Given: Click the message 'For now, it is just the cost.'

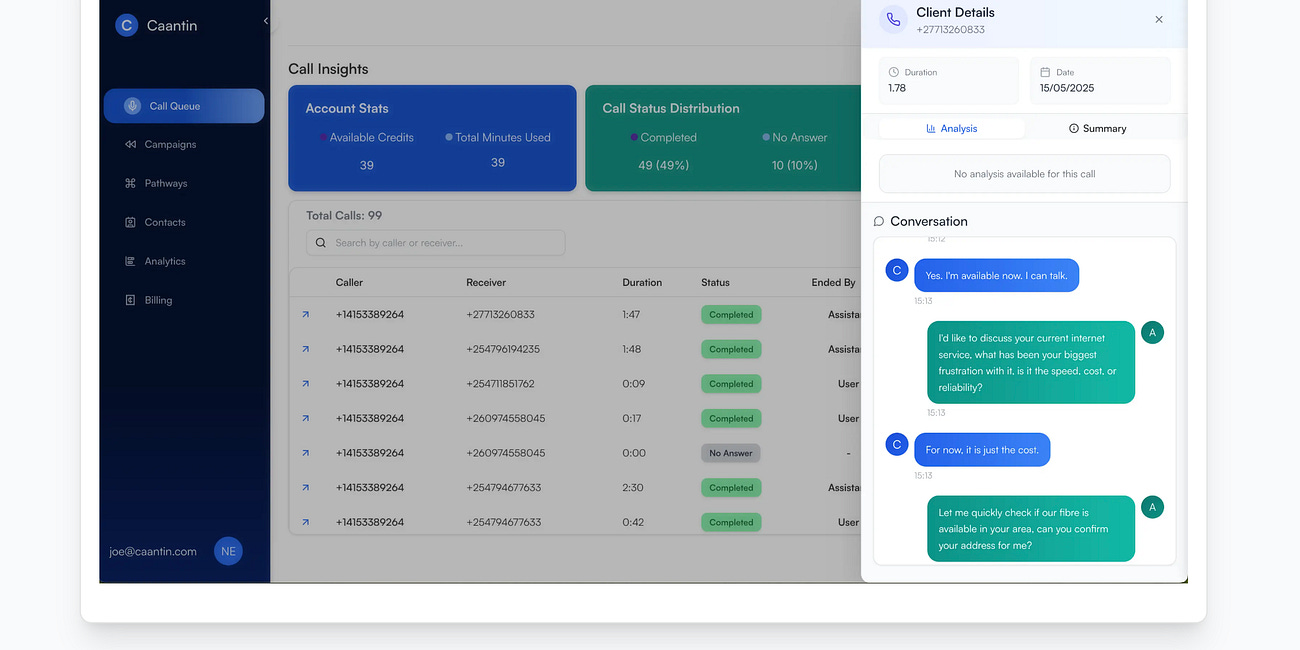Looking at the screenshot, I should pyautogui.click(x=982, y=450).
